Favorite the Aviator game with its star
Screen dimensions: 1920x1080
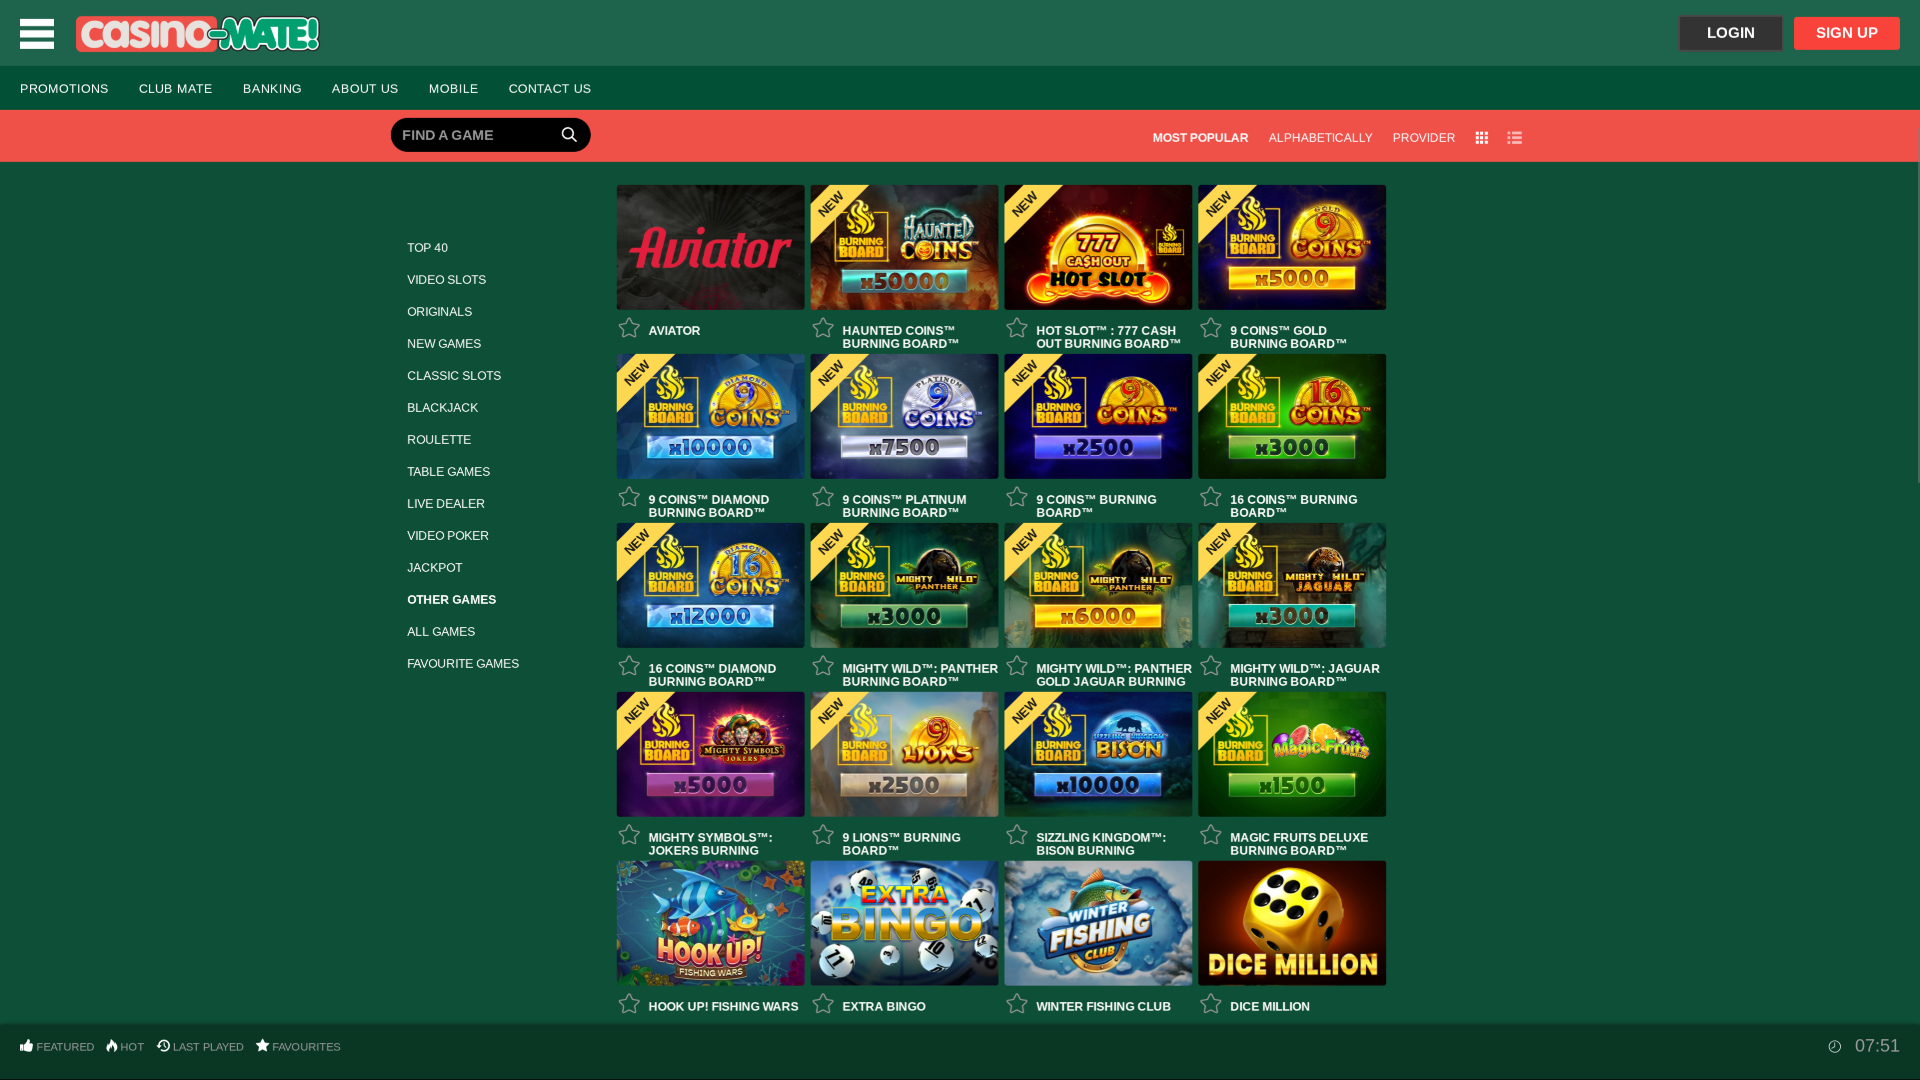click(629, 328)
